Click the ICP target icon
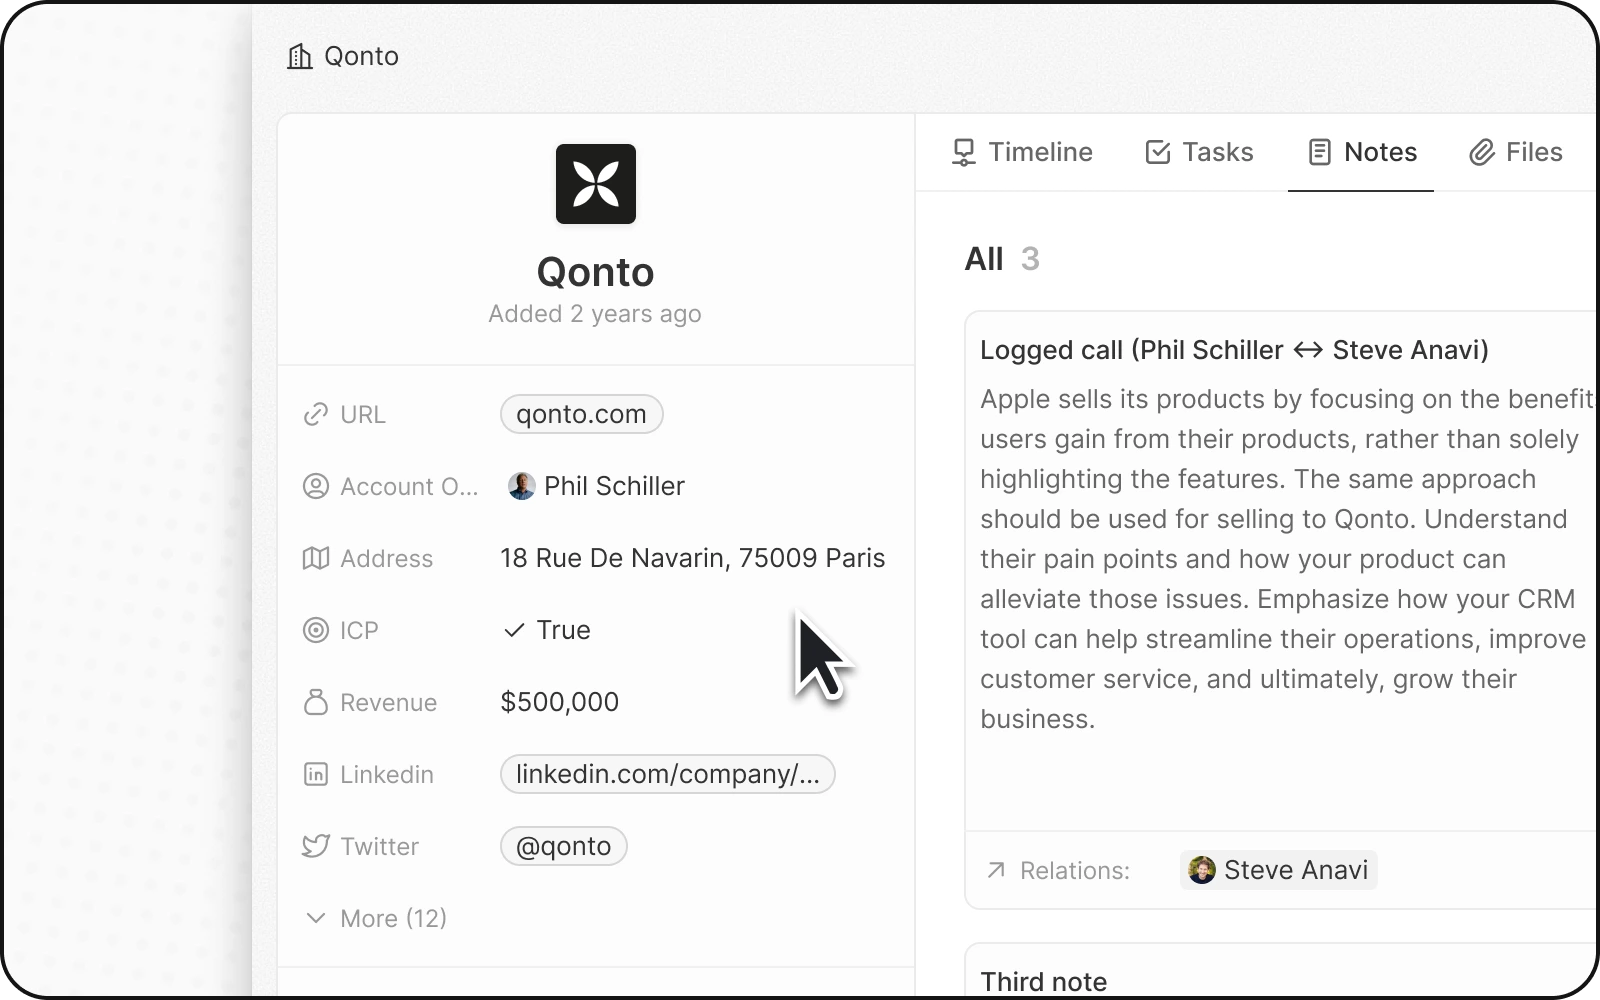This screenshot has height=1000, width=1600. point(316,630)
